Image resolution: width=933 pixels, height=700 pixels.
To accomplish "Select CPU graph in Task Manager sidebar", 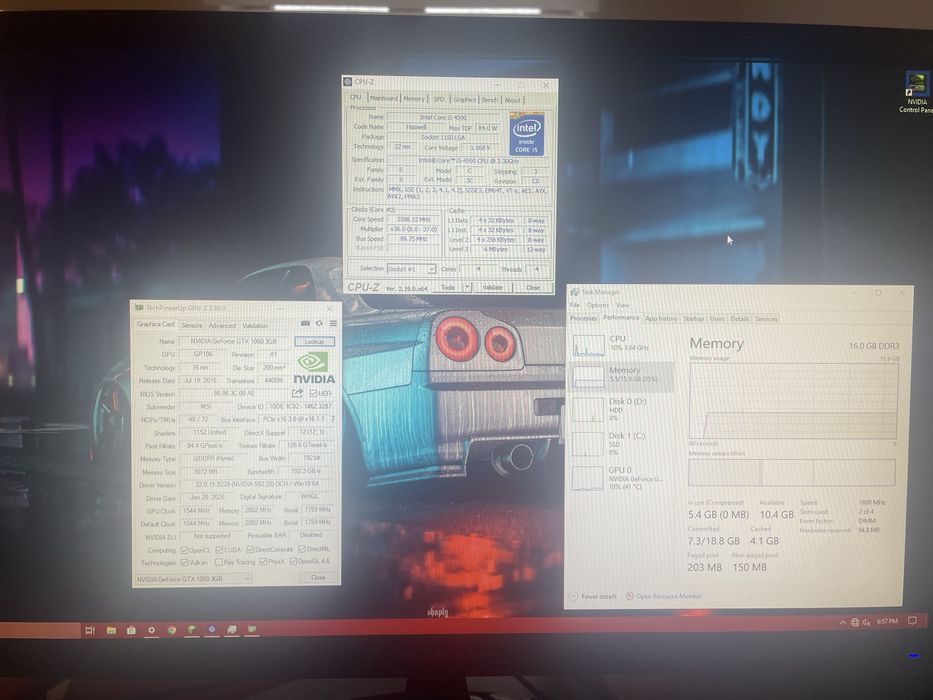I will coord(622,344).
